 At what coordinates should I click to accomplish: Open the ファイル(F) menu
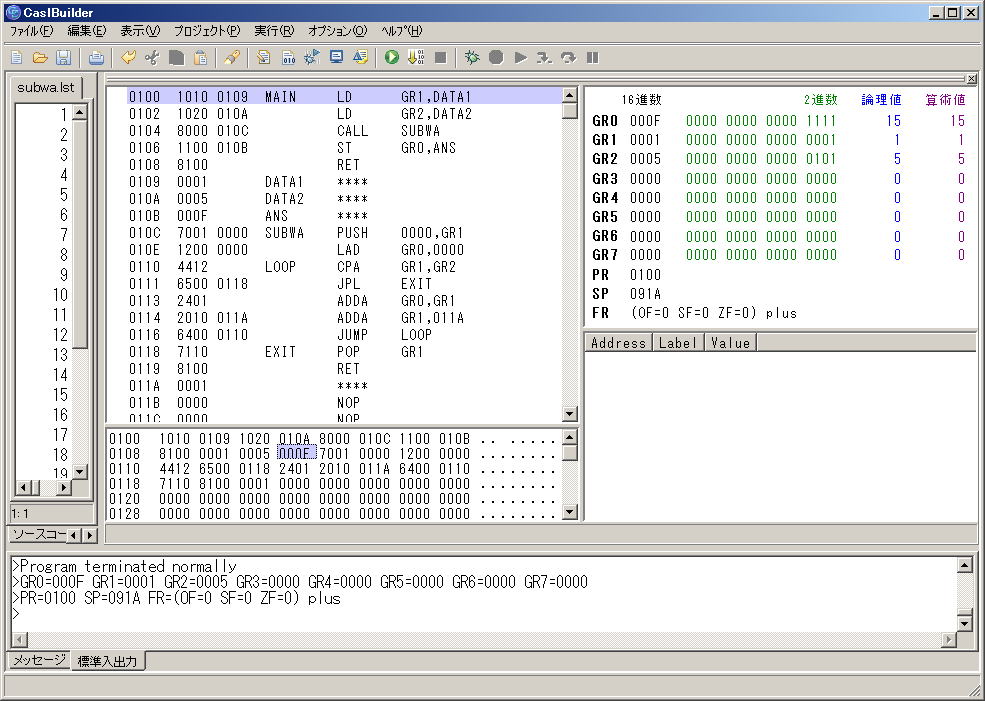click(31, 31)
